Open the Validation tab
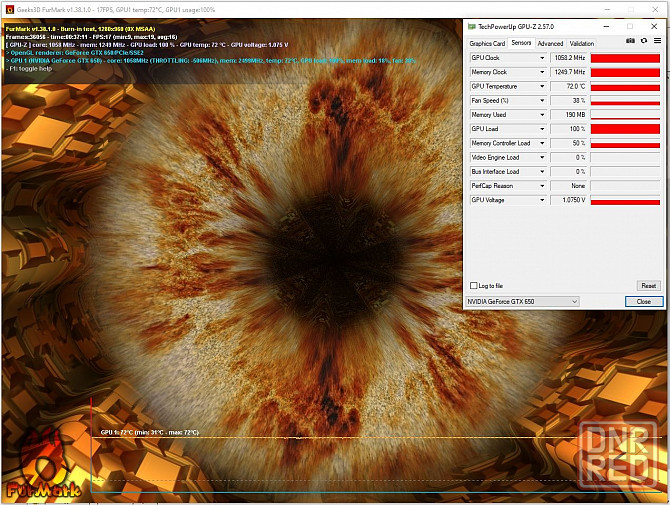670x505 pixels. (582, 44)
